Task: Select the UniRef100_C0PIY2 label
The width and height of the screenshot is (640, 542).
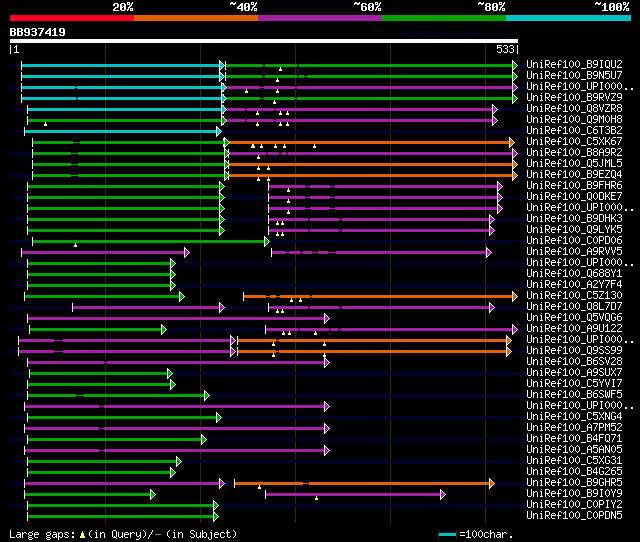Action: click(574, 505)
